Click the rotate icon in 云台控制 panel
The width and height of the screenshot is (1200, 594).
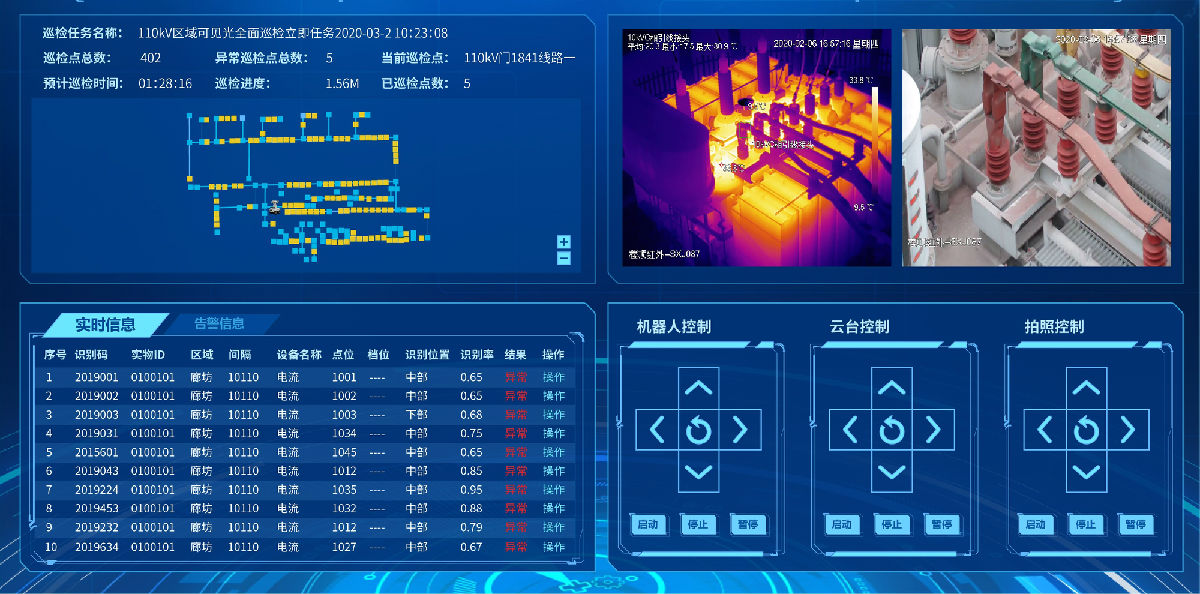(891, 430)
